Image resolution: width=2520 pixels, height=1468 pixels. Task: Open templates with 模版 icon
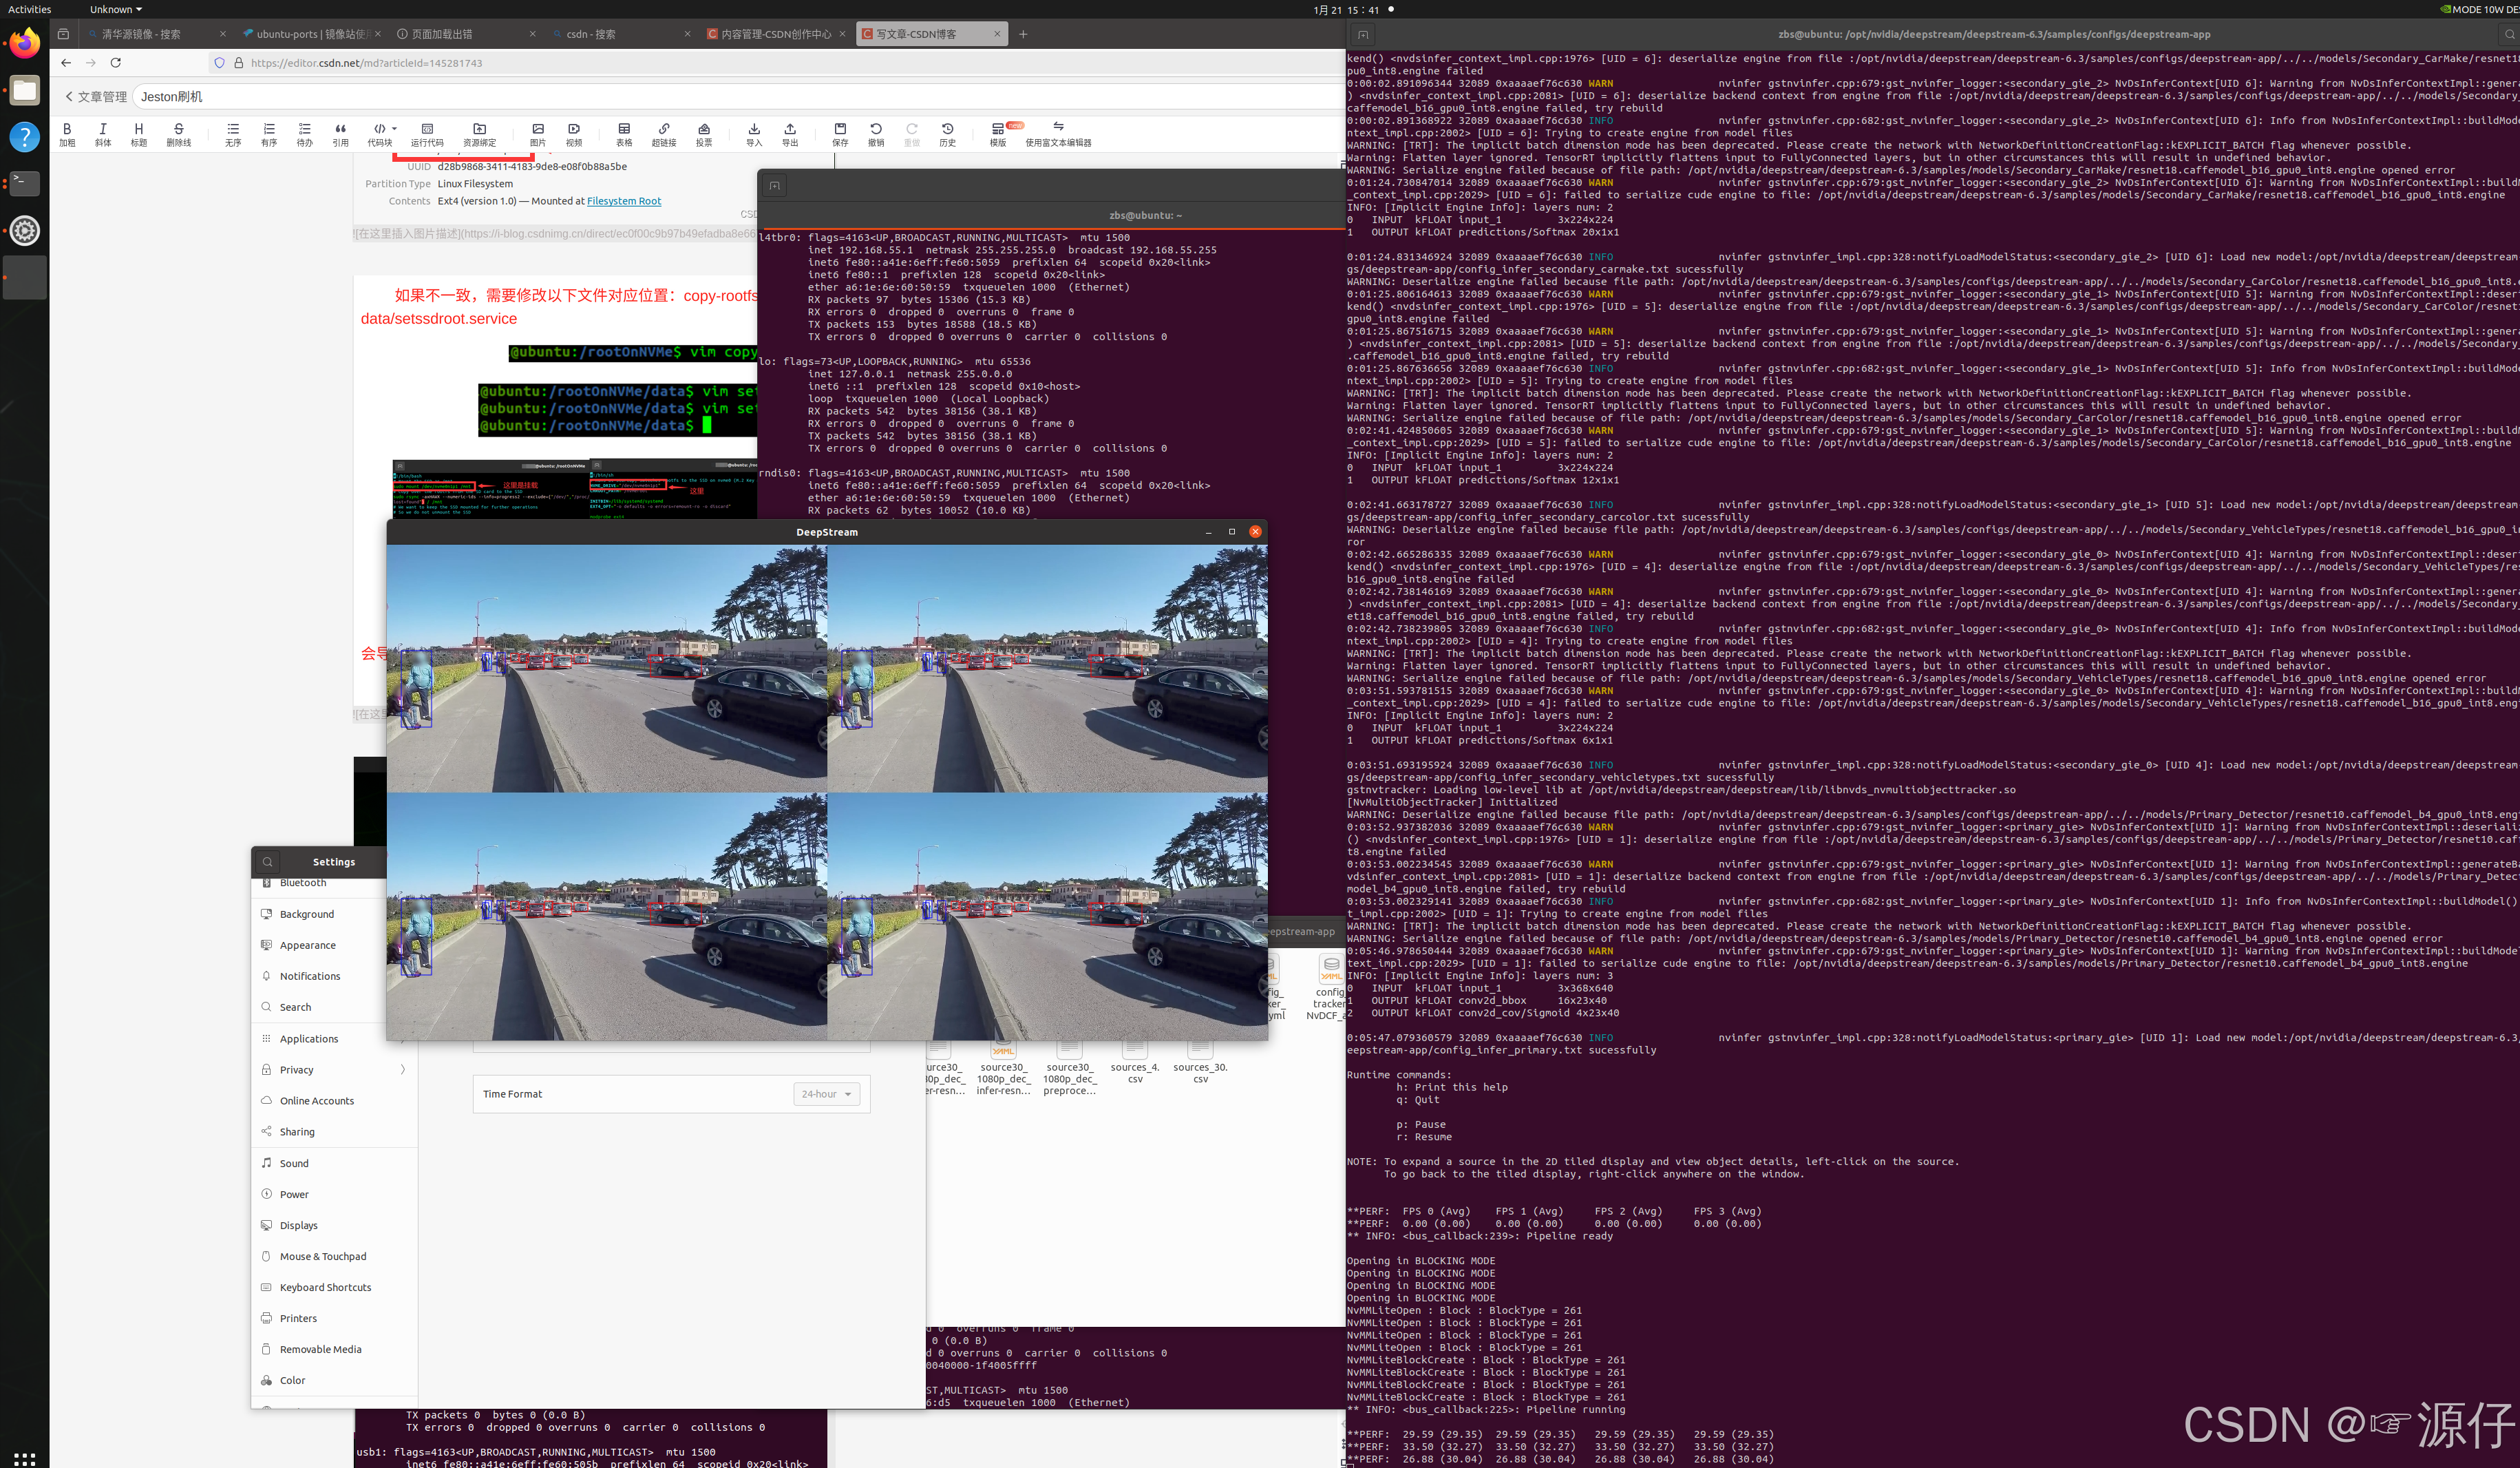click(998, 134)
